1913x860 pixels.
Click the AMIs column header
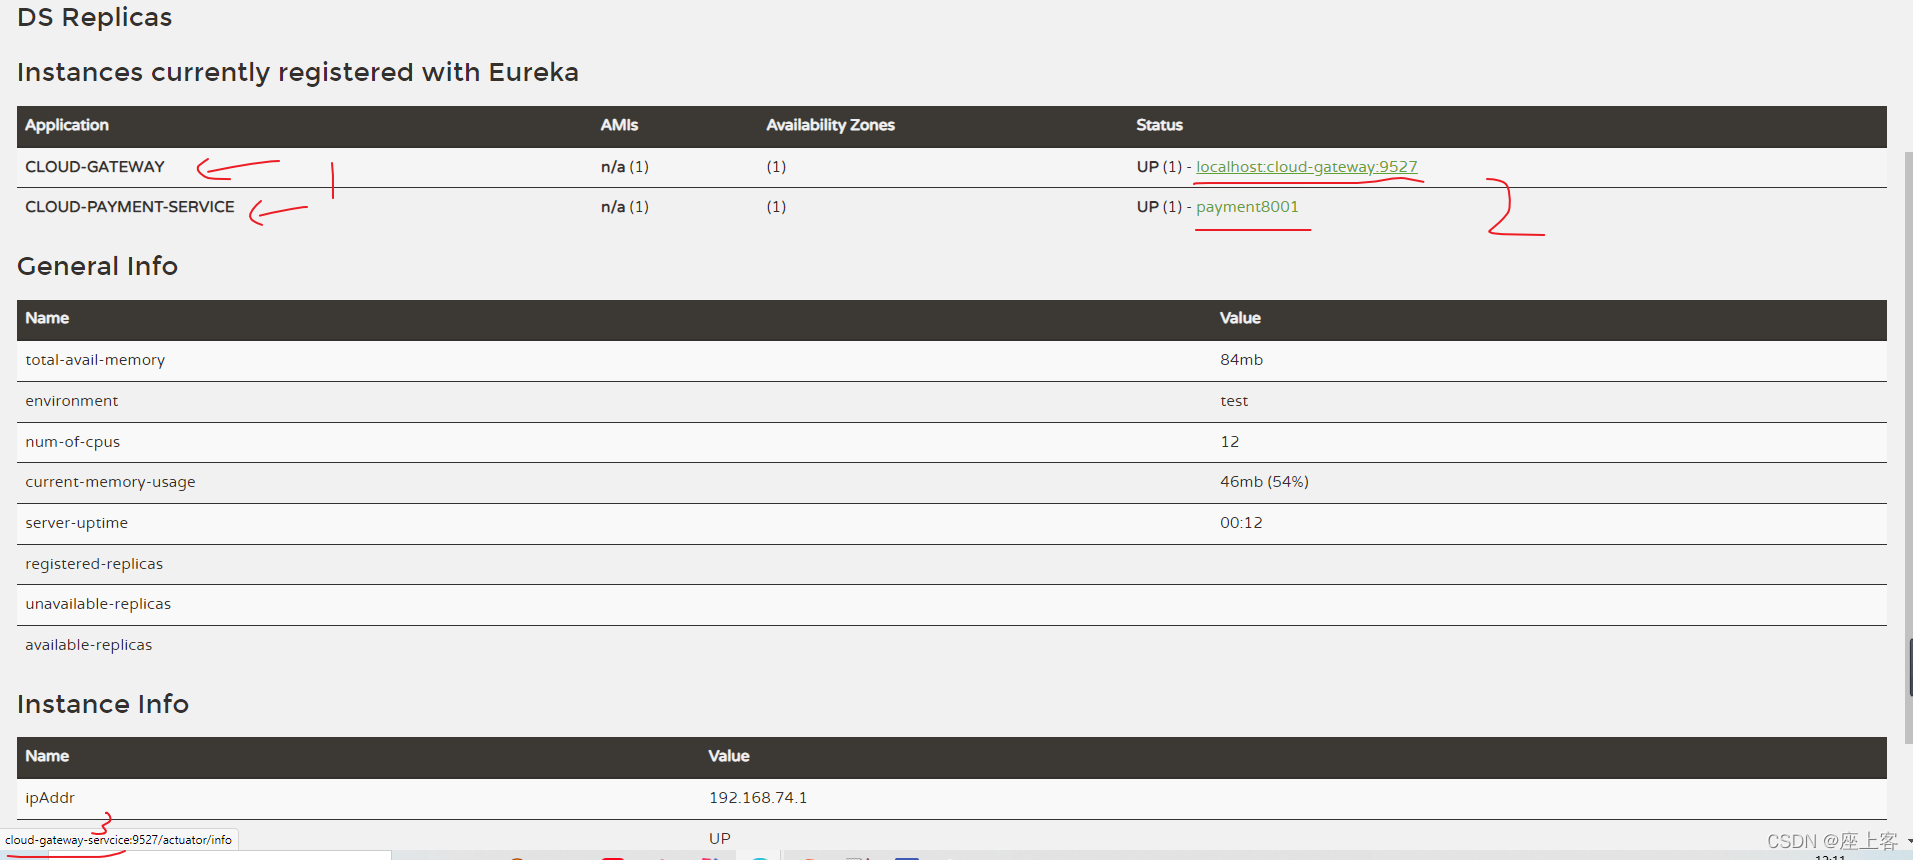619,125
